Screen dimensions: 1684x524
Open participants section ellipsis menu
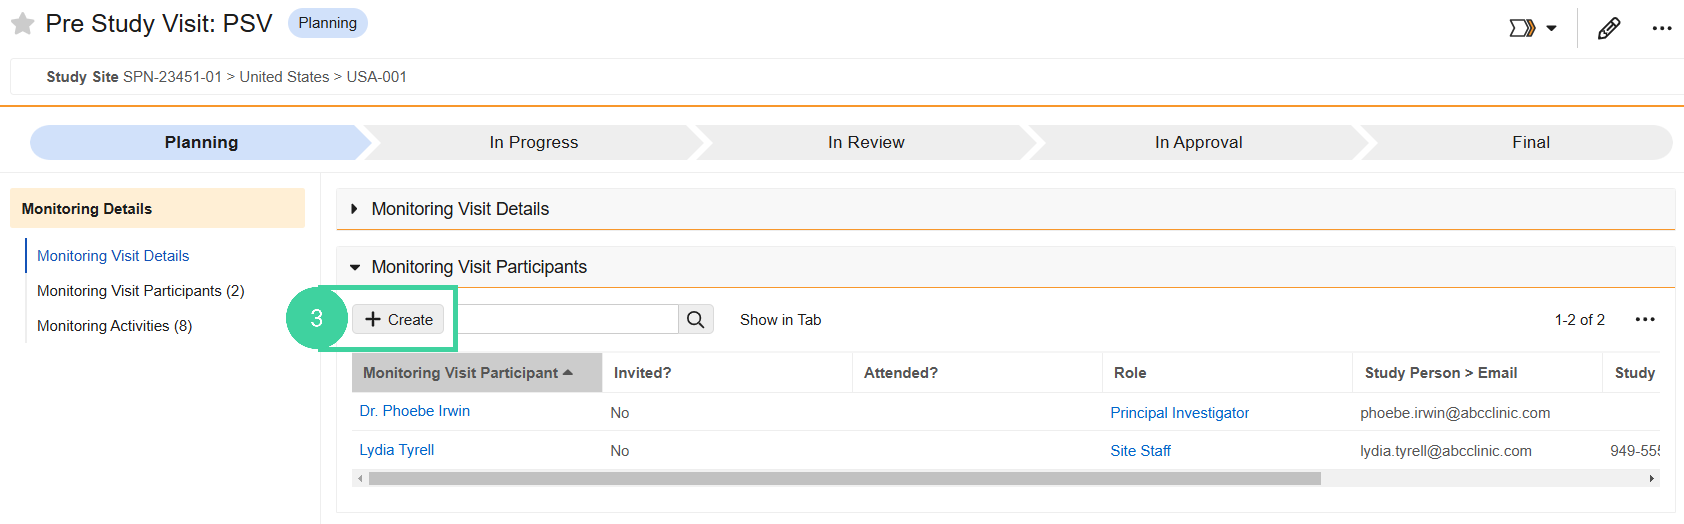click(1645, 319)
